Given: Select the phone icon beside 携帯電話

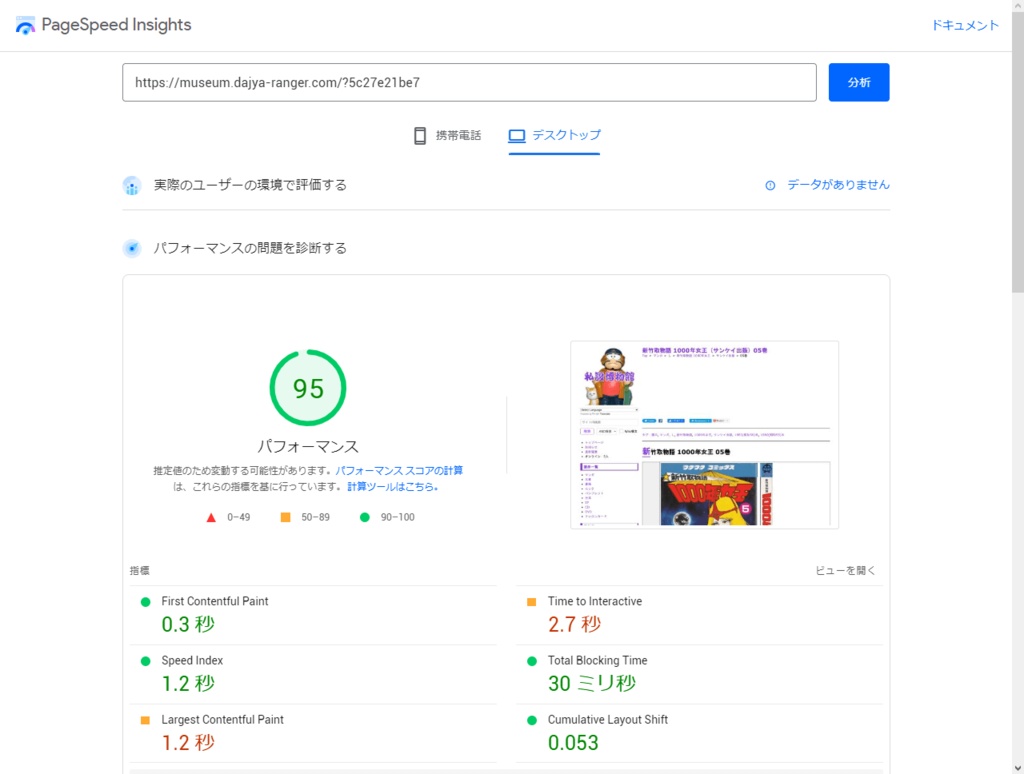Looking at the screenshot, I should click(x=418, y=135).
